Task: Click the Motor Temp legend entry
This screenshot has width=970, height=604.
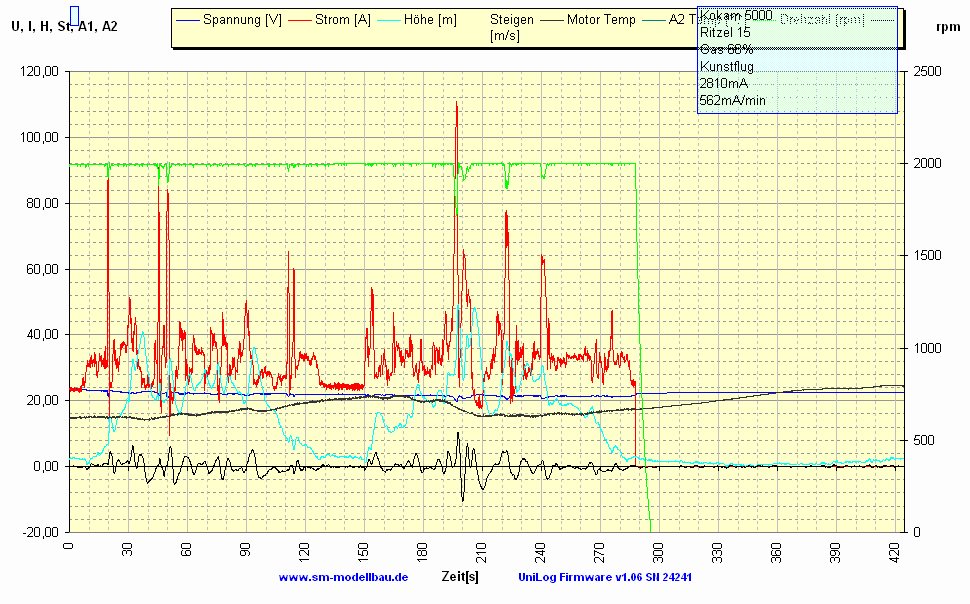Action: click(601, 19)
